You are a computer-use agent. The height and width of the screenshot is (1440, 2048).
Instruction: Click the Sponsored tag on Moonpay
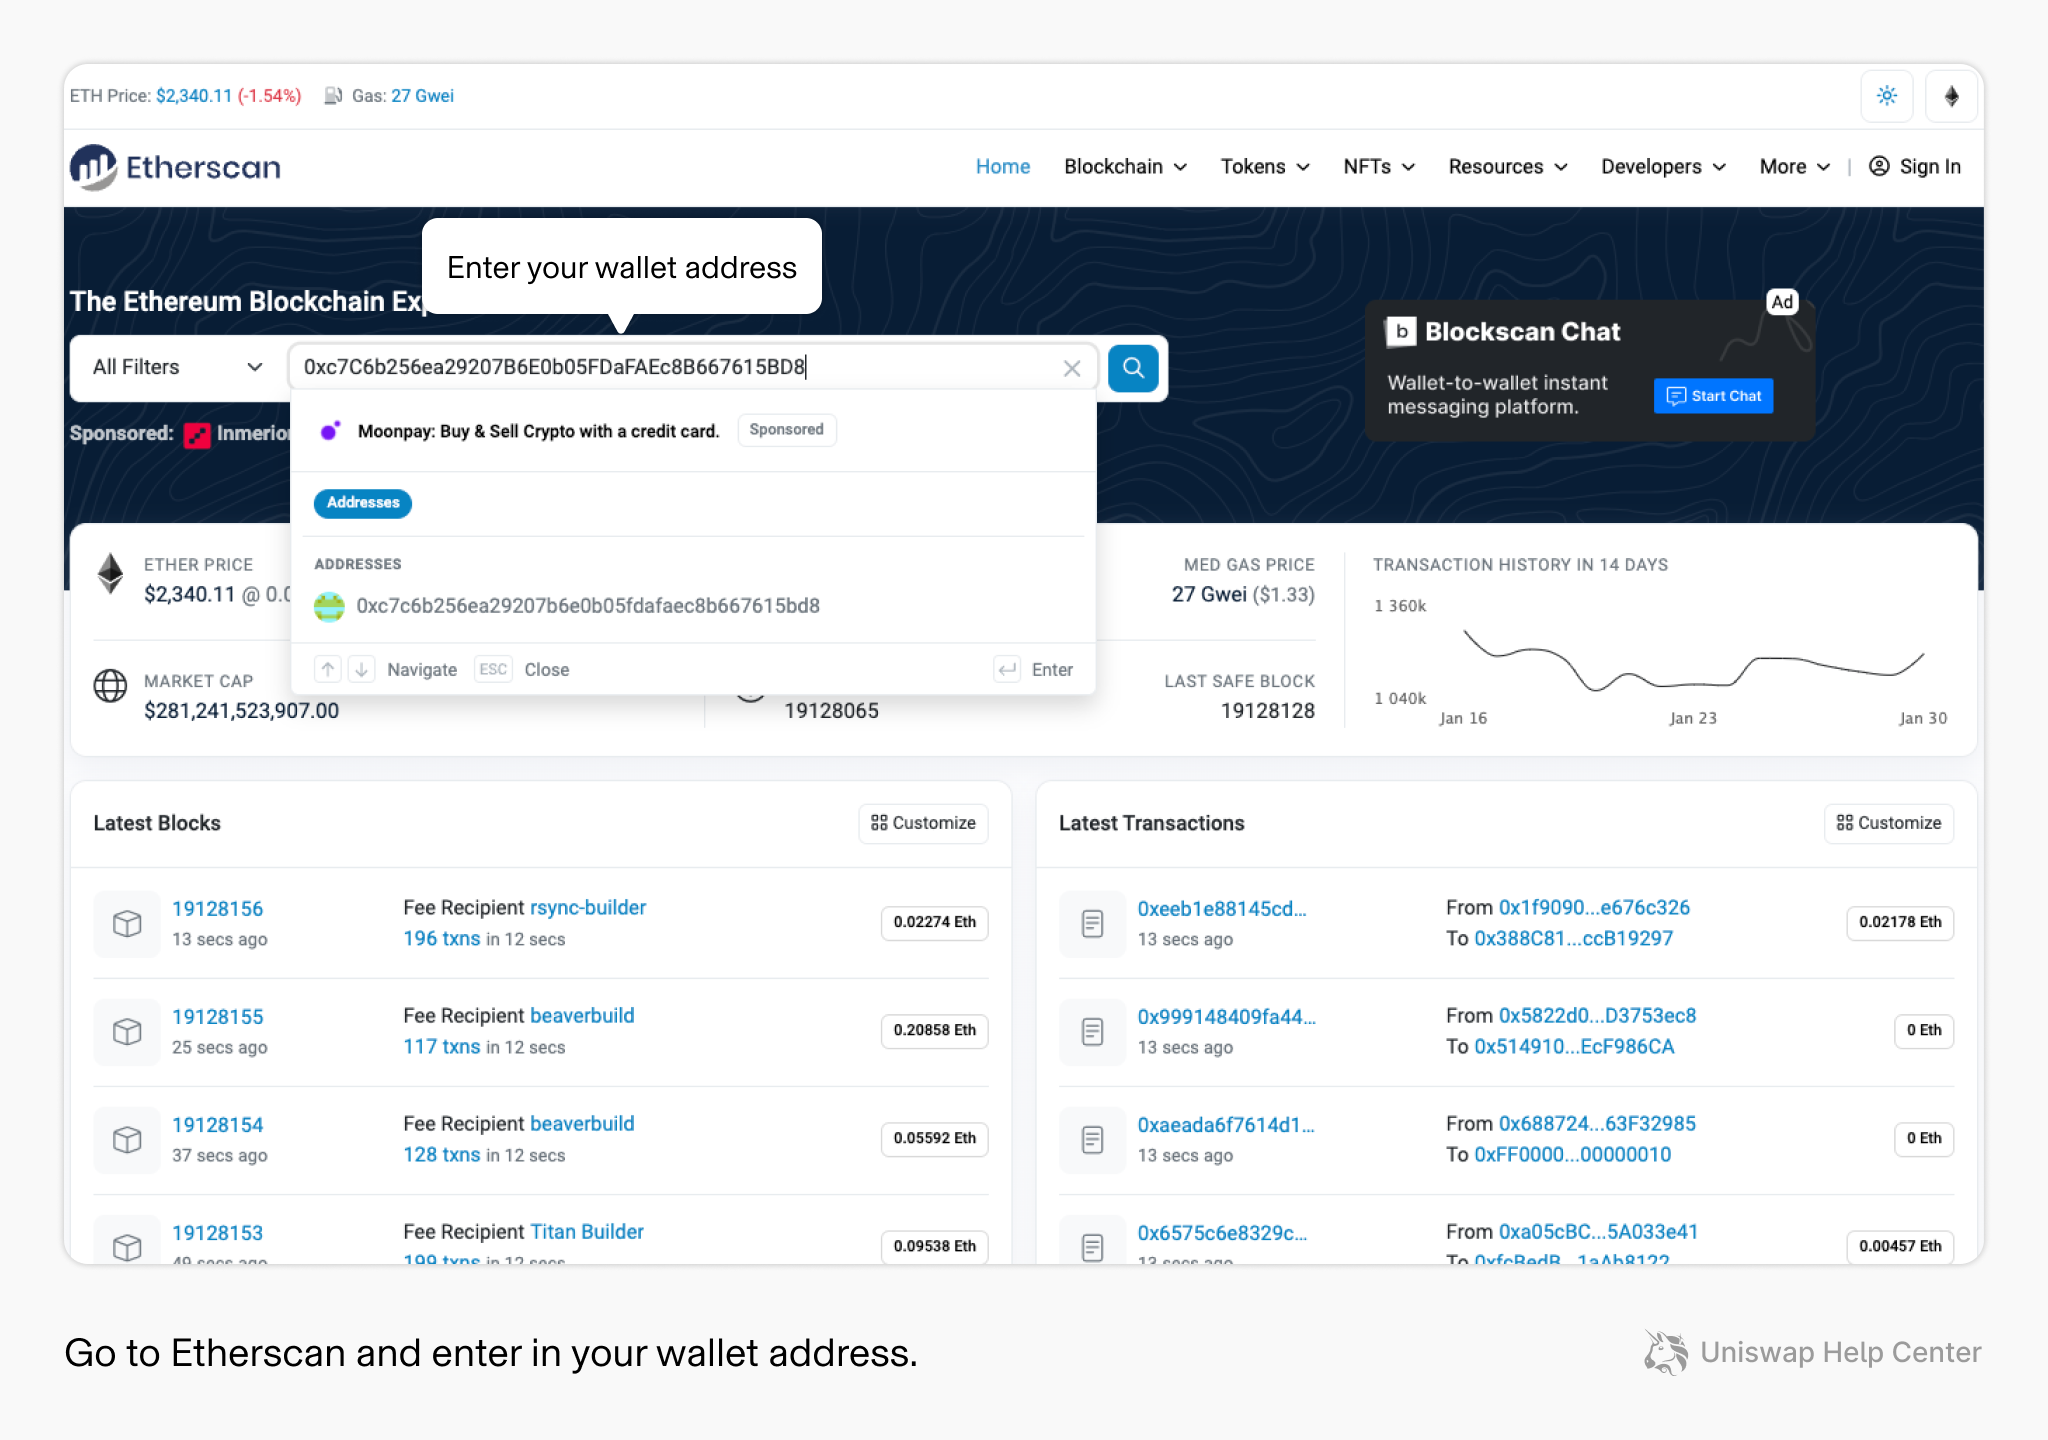coord(787,430)
